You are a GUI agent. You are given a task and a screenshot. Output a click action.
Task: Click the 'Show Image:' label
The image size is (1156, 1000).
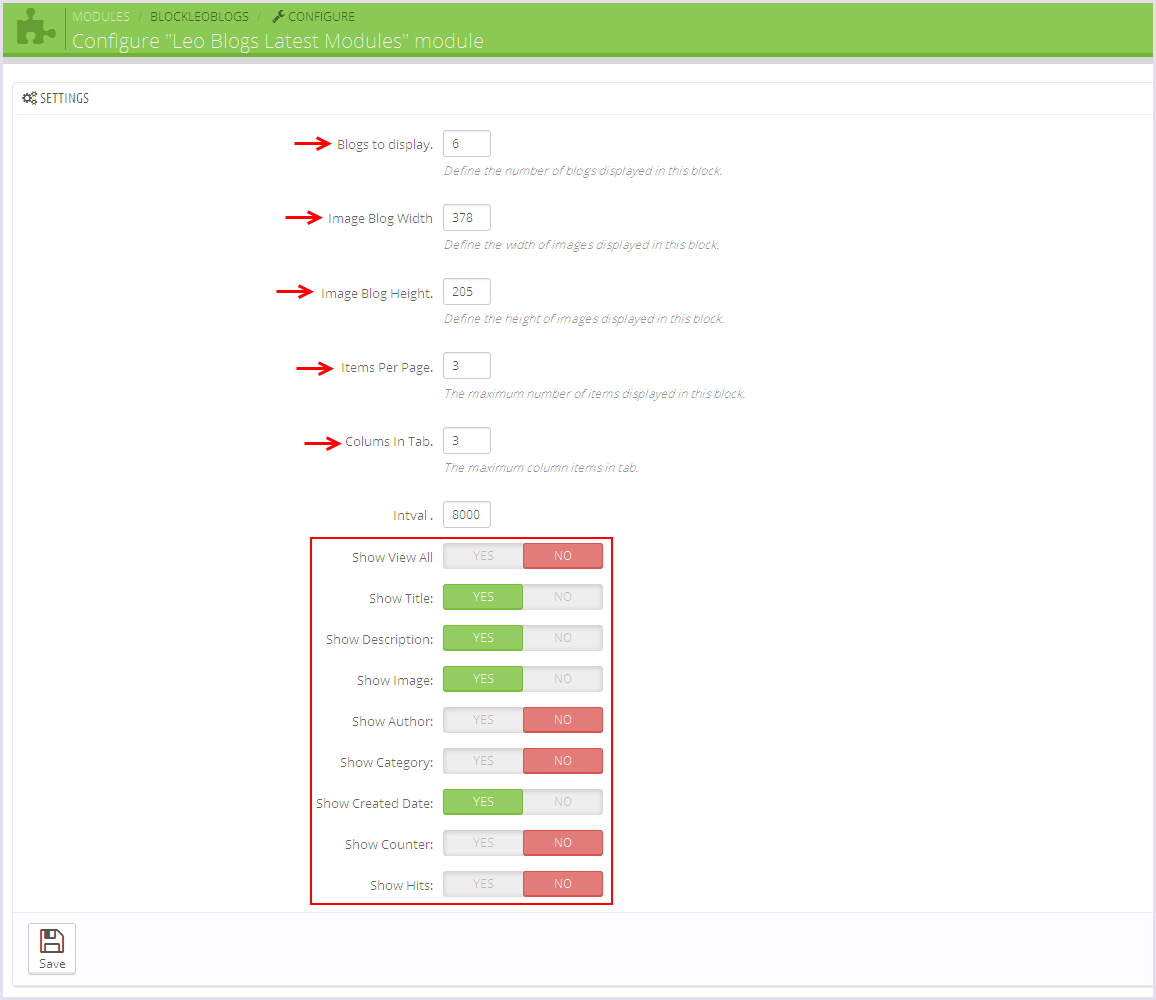pyautogui.click(x=395, y=681)
